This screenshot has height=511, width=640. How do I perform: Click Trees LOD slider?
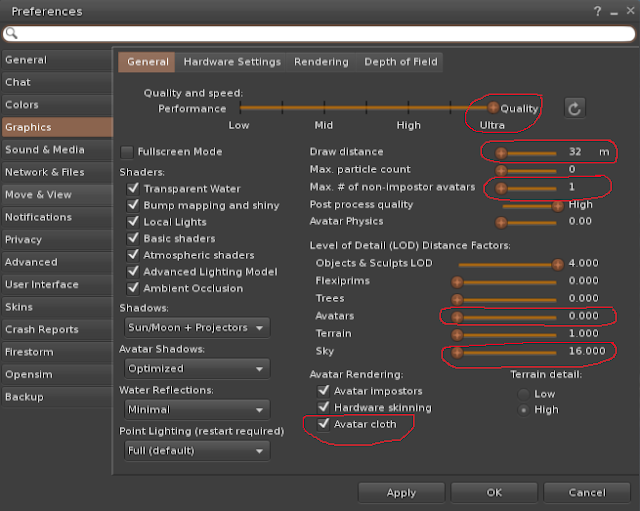click(504, 300)
